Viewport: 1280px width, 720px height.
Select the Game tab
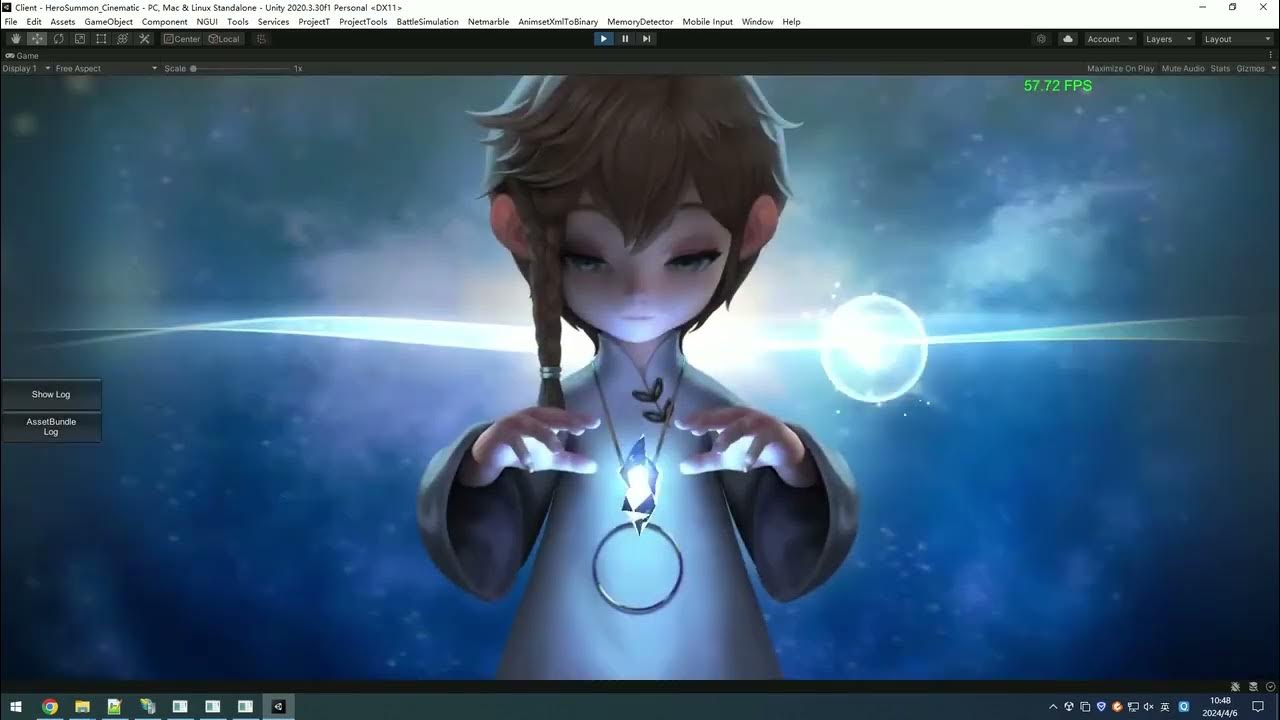coord(22,56)
